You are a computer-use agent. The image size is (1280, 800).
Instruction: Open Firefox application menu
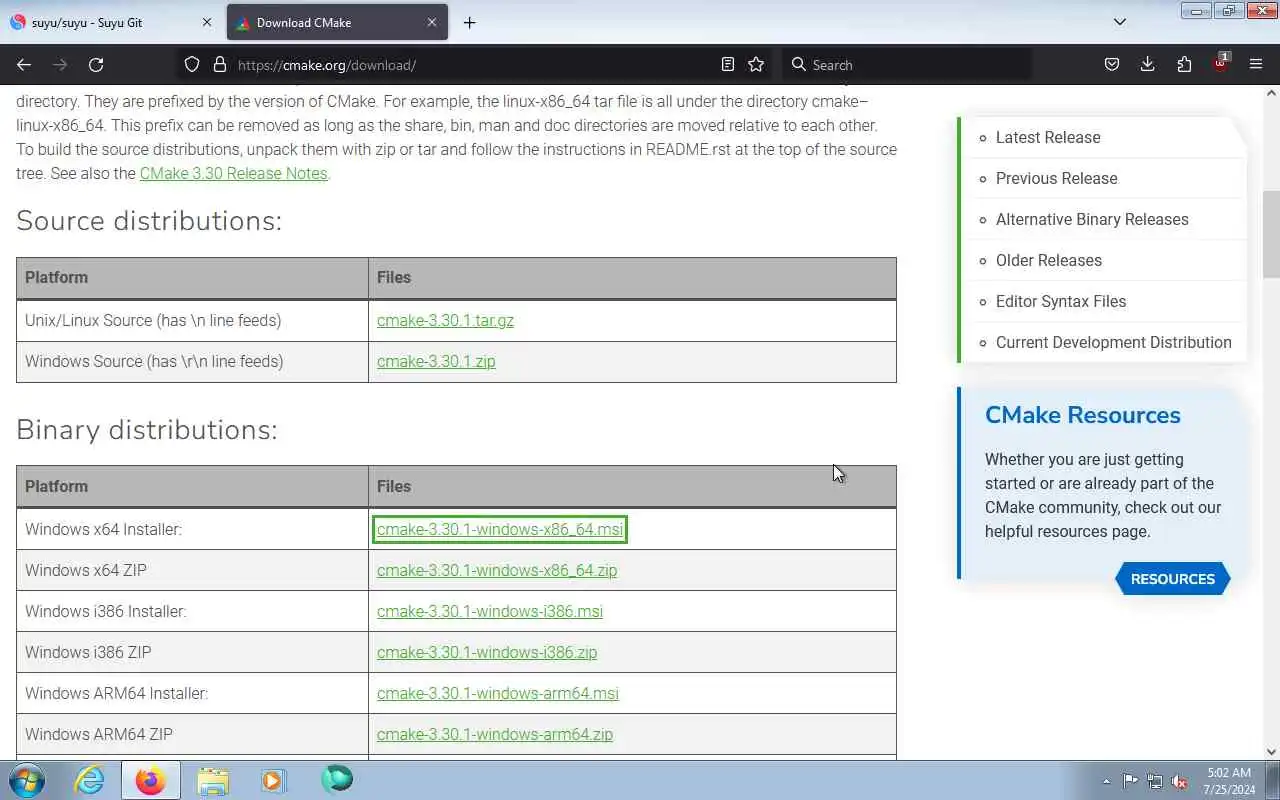pos(1256,64)
